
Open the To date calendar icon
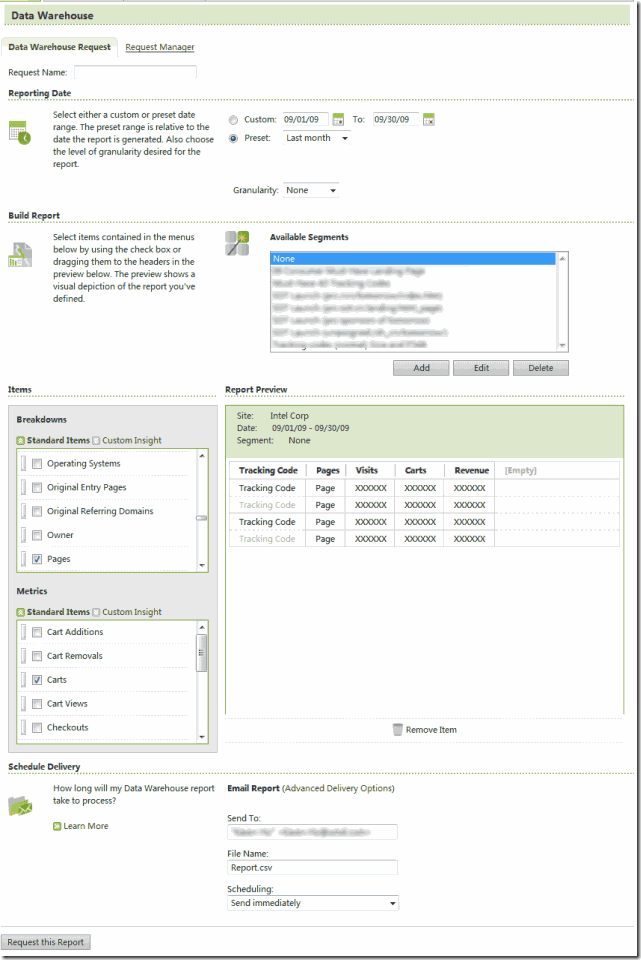[429, 120]
